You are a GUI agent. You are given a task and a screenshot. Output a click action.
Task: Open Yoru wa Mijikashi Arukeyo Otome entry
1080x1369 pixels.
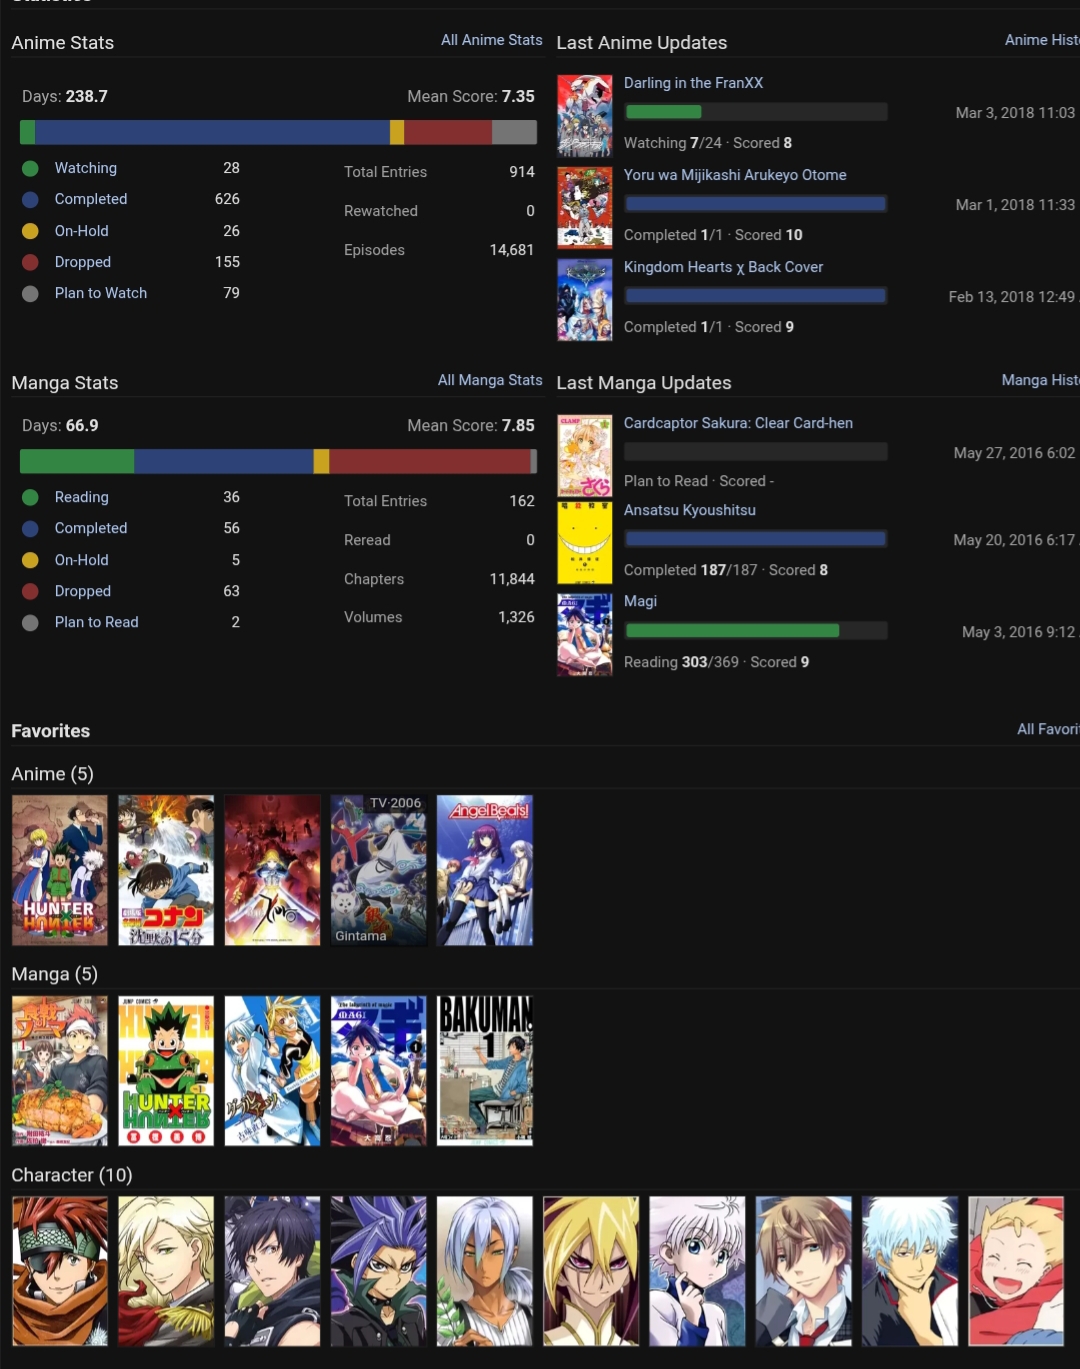point(734,175)
